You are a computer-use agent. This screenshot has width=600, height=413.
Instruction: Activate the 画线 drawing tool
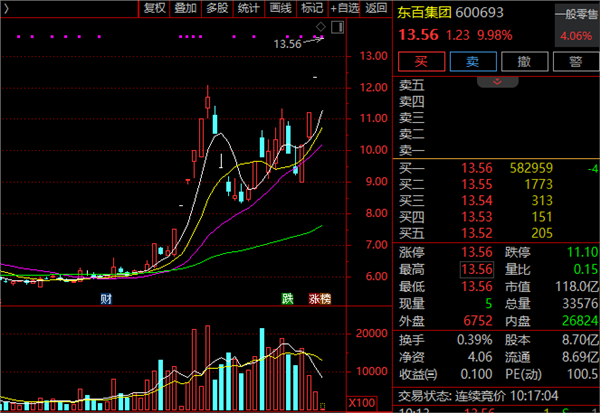(281, 9)
